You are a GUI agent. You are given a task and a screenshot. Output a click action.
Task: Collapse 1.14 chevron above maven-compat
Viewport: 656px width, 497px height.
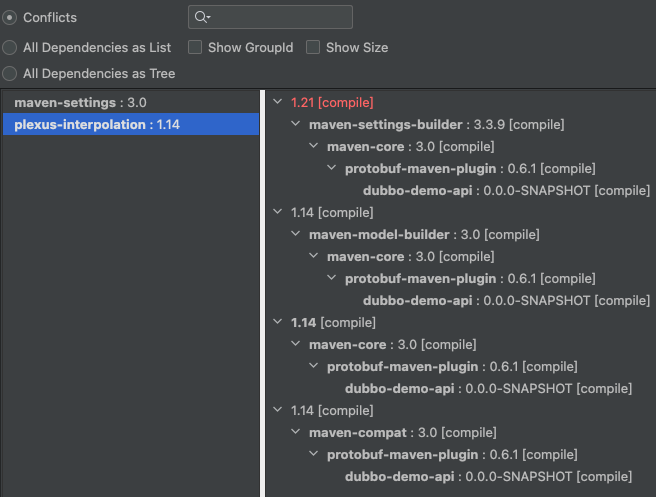tap(277, 410)
